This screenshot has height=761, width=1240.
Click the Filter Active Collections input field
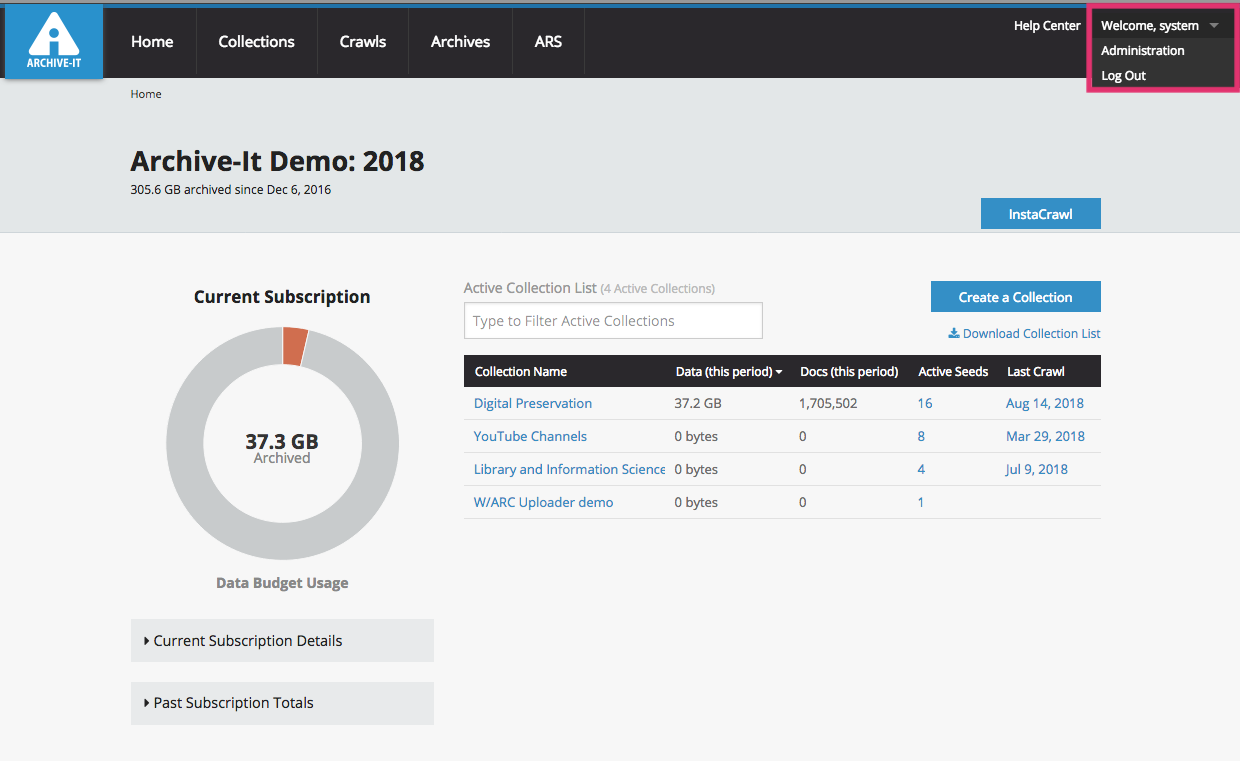pyautogui.click(x=613, y=321)
